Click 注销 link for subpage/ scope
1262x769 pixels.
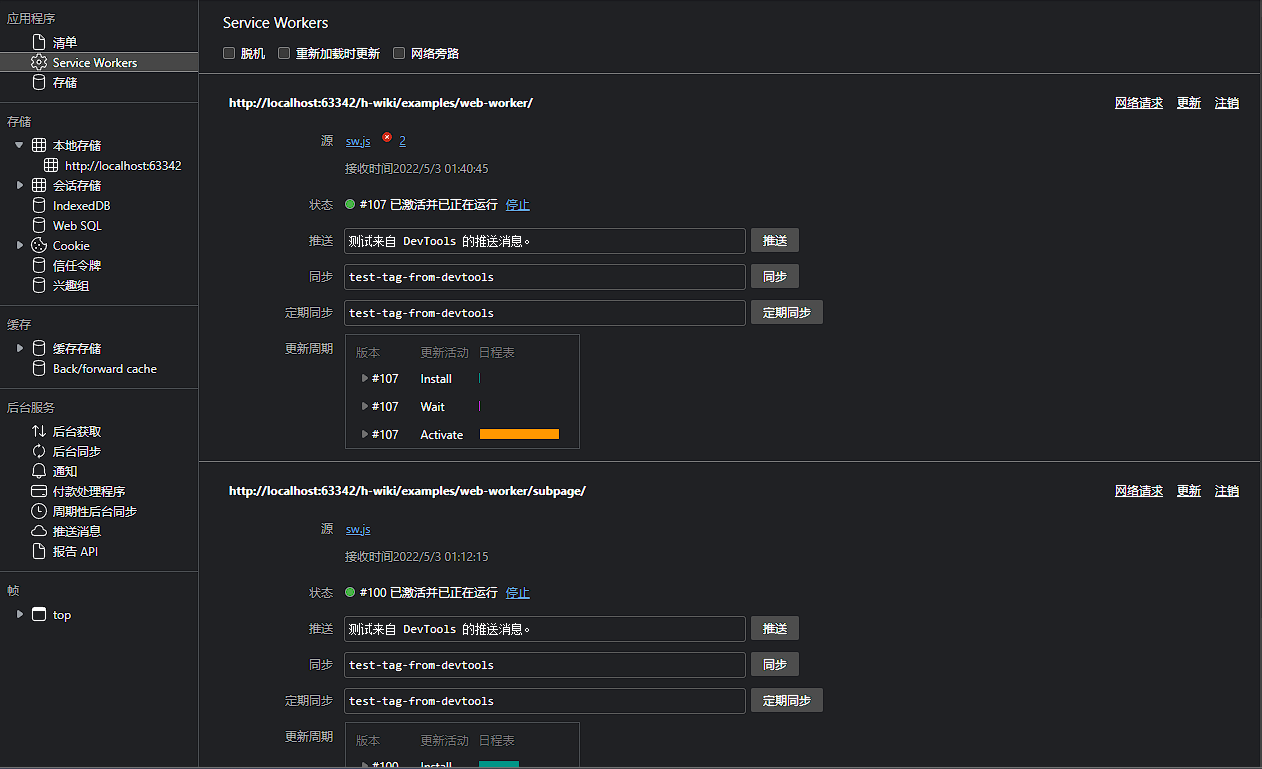[x=1227, y=490]
